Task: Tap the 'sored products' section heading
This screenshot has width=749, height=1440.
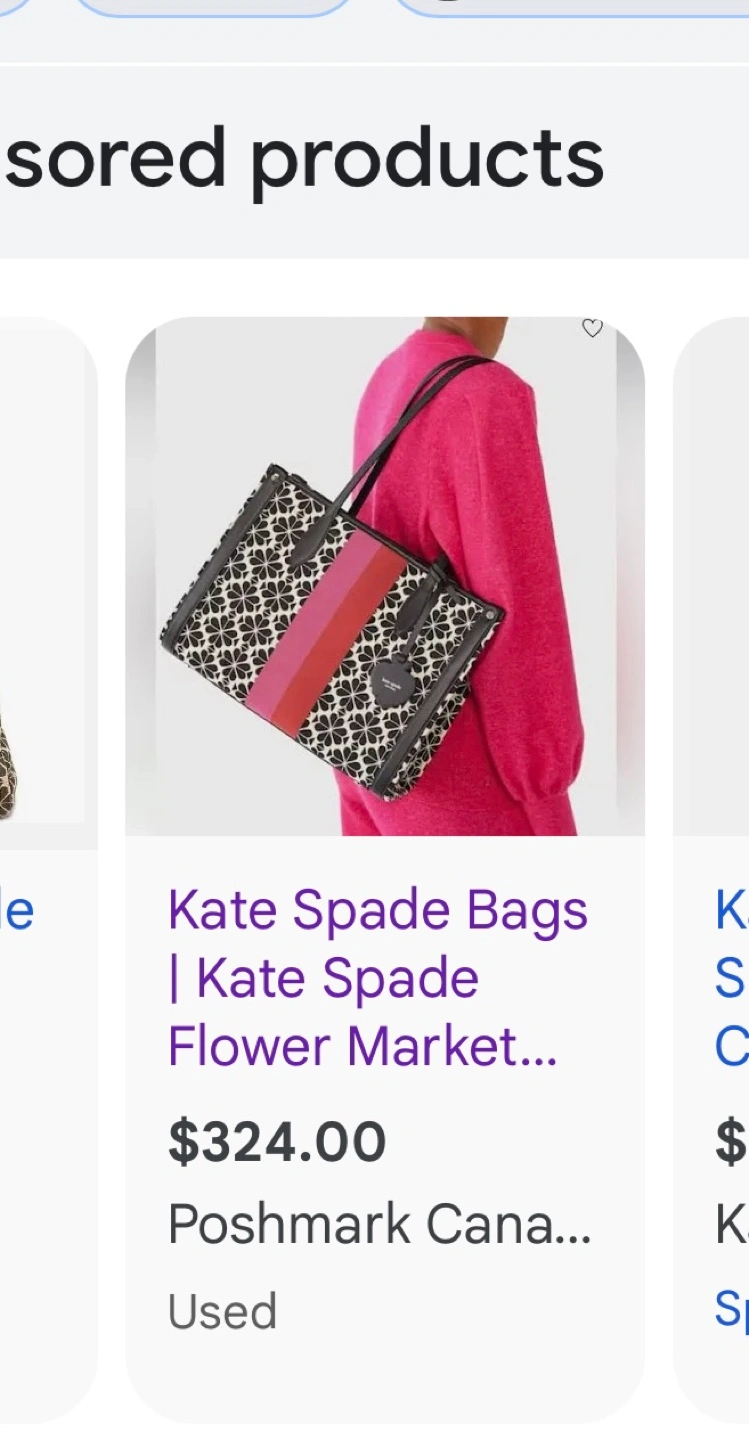Action: coord(303,160)
